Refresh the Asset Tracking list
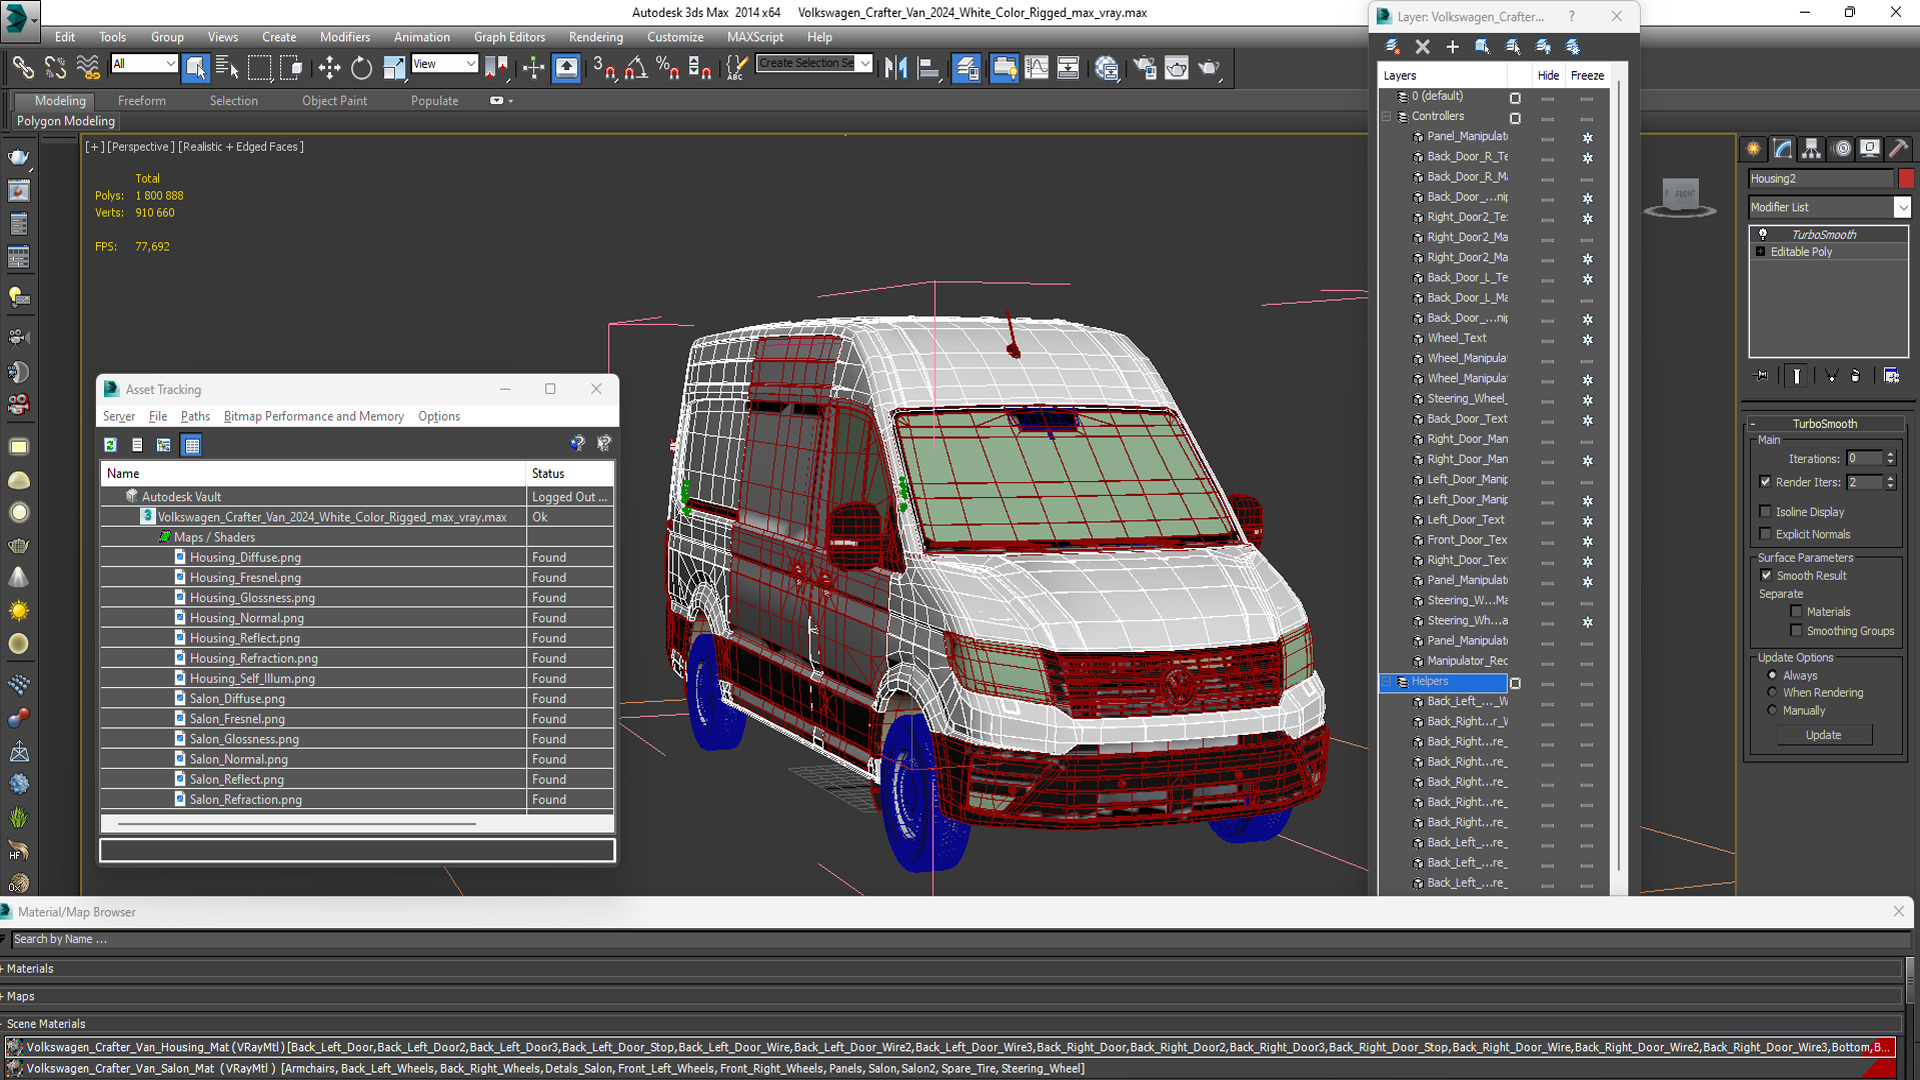 tap(111, 445)
